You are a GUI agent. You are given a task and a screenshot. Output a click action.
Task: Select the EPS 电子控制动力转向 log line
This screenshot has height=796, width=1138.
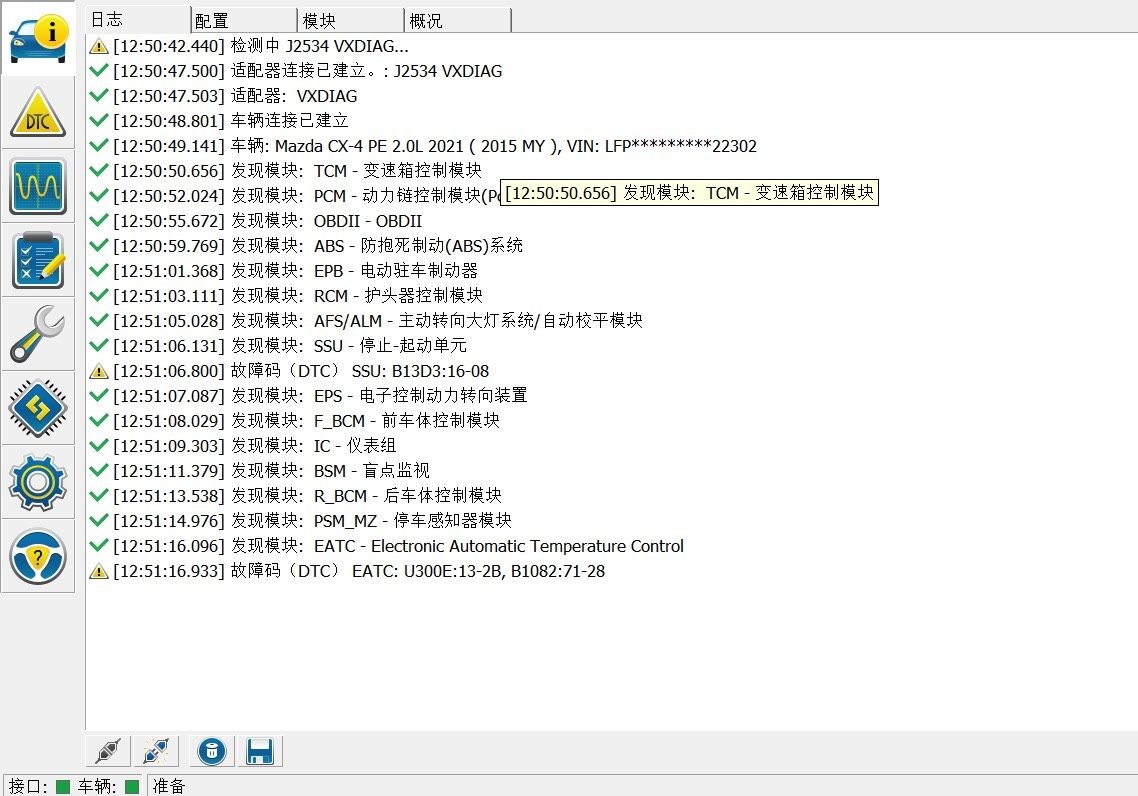pyautogui.click(x=308, y=395)
